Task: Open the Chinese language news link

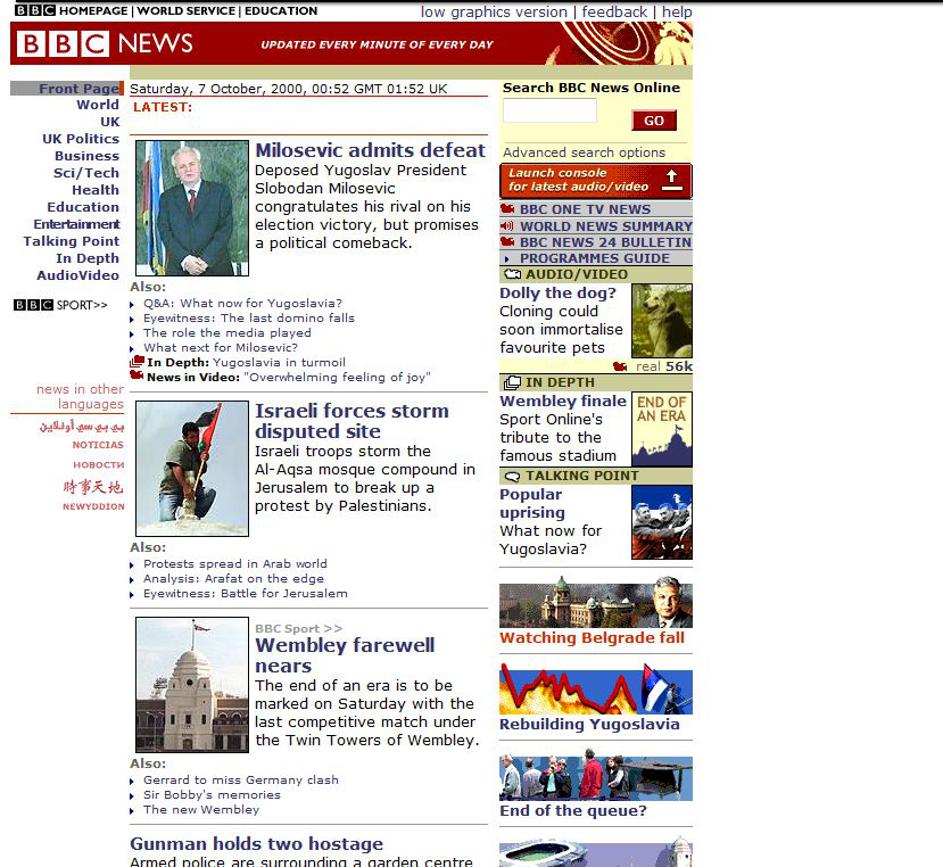Action: tap(93, 487)
